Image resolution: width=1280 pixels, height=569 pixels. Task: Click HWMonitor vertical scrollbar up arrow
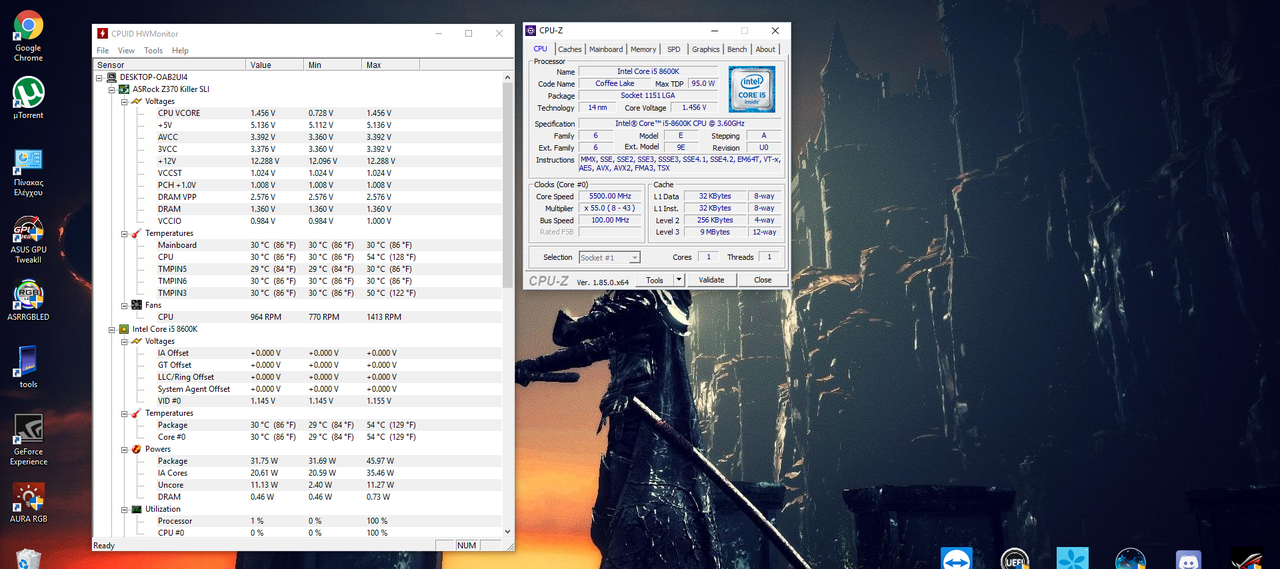point(507,77)
